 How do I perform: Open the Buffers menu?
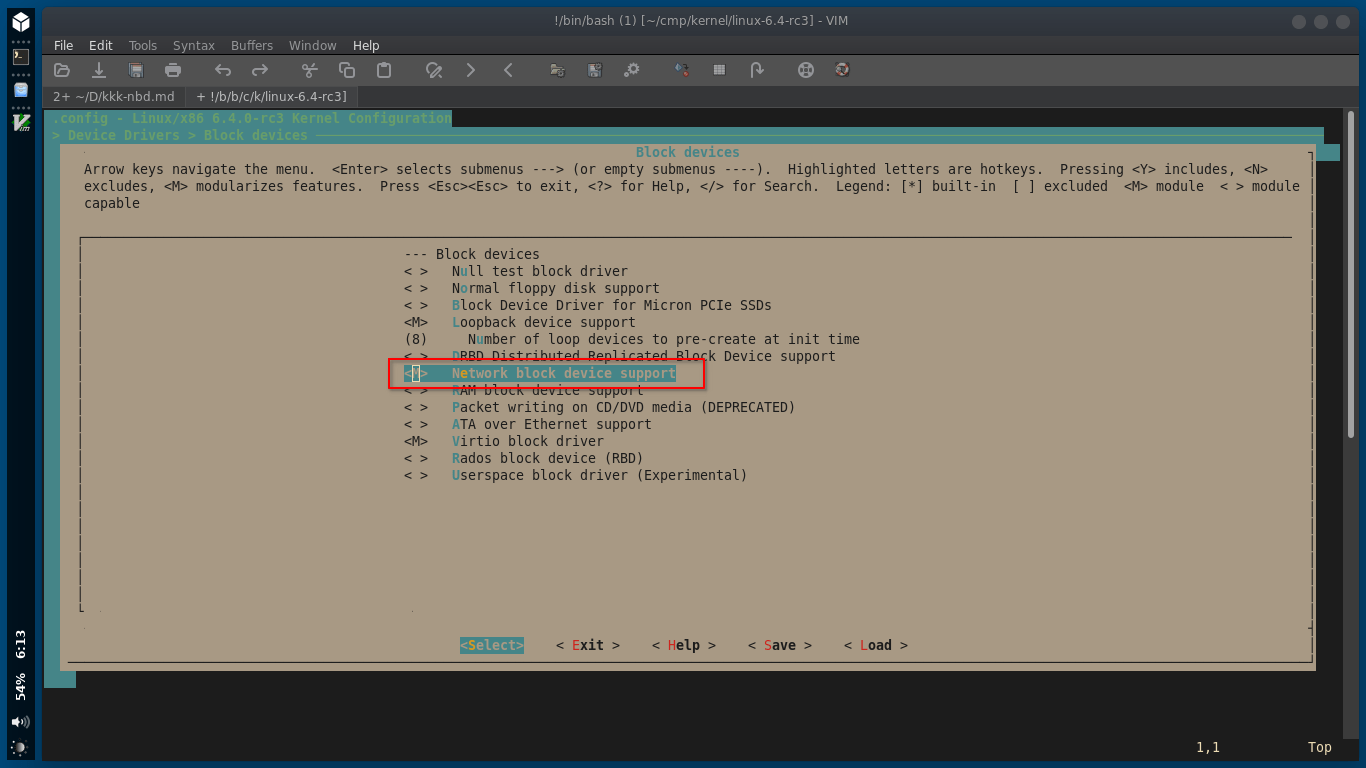point(252,45)
